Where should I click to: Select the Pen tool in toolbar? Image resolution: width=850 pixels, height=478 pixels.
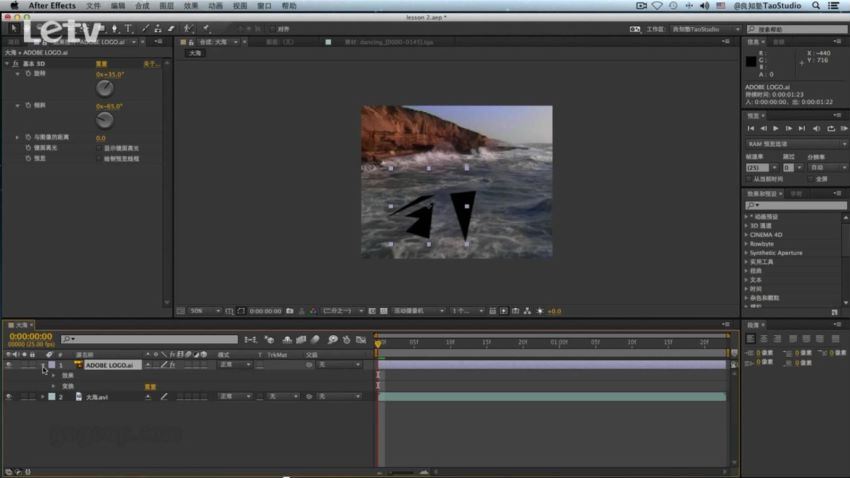point(114,28)
